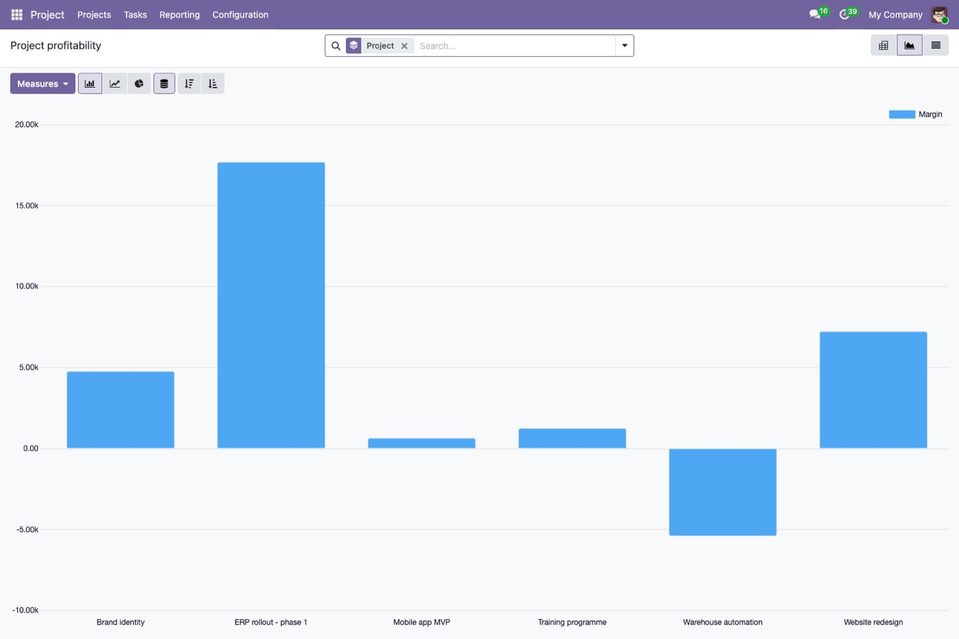Viewport: 959px width, 639px height.
Task: Open the Configuration menu
Action: pyautogui.click(x=240, y=15)
